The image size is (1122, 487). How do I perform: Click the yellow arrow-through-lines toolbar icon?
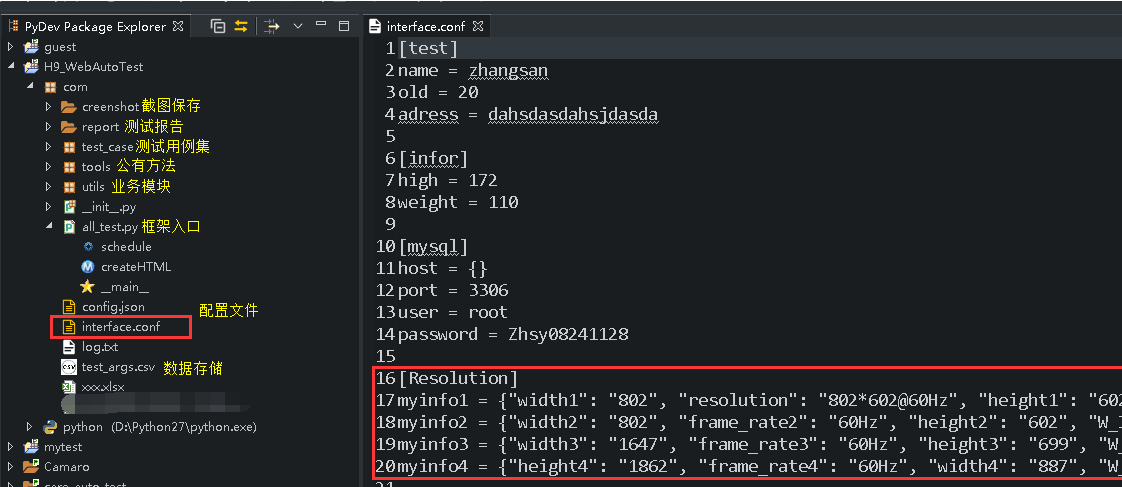coord(272,26)
